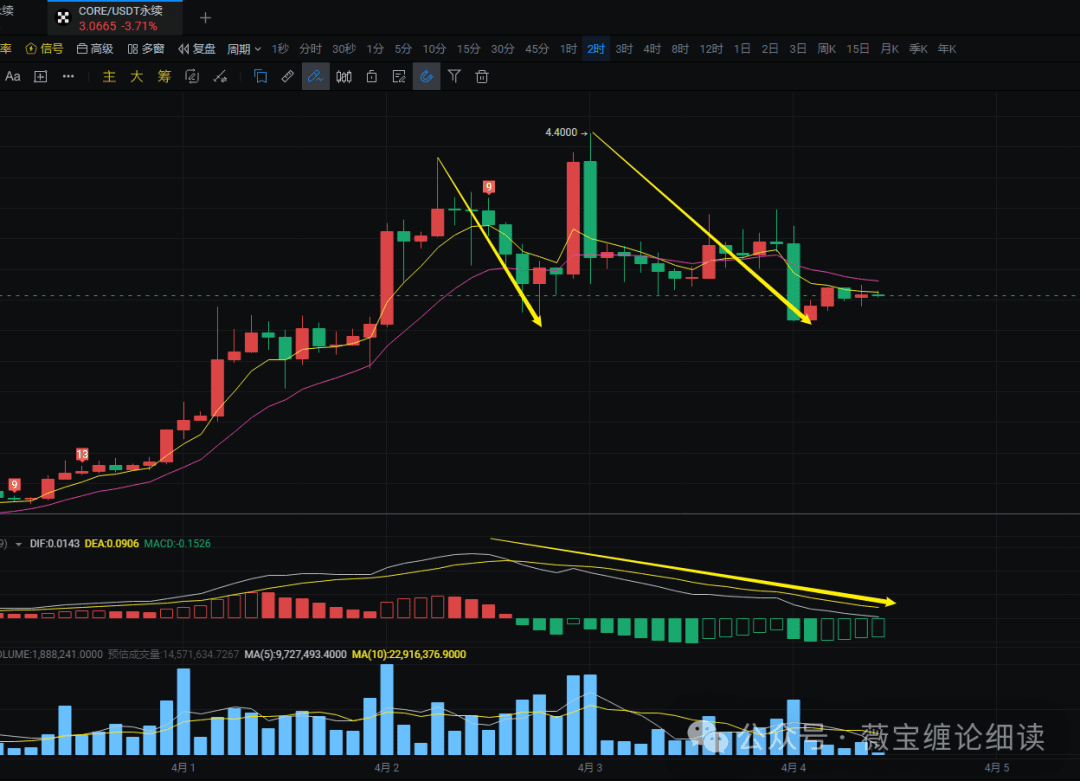The width and height of the screenshot is (1080, 781).
Task: Click the lock drawings icon
Action: pos(371,76)
